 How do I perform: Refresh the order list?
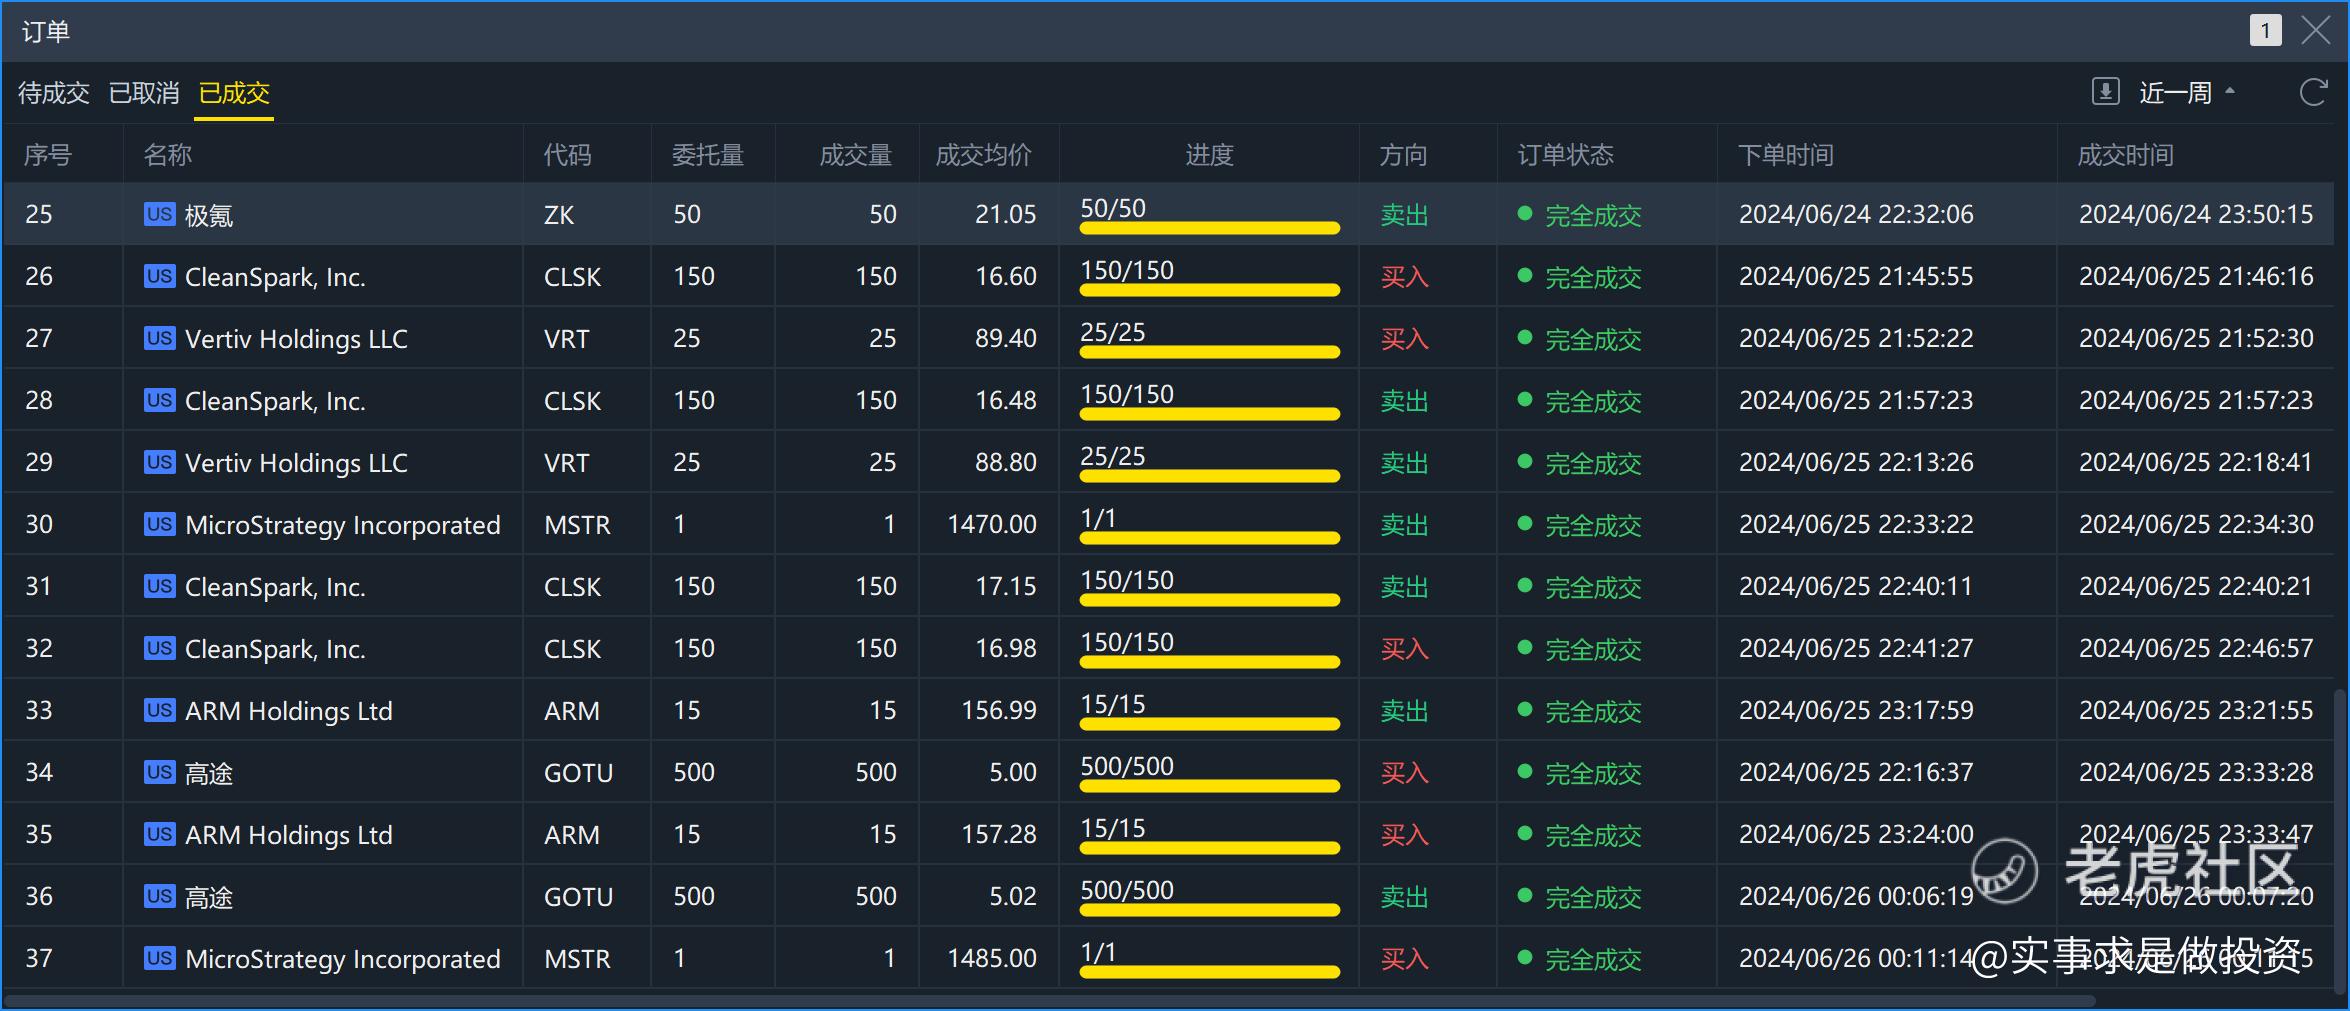(2313, 92)
